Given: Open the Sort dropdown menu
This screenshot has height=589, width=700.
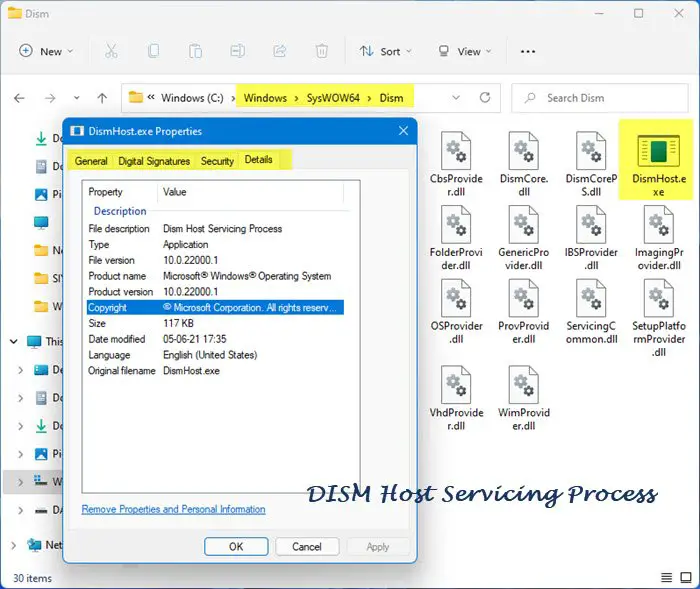Looking at the screenshot, I should [385, 51].
